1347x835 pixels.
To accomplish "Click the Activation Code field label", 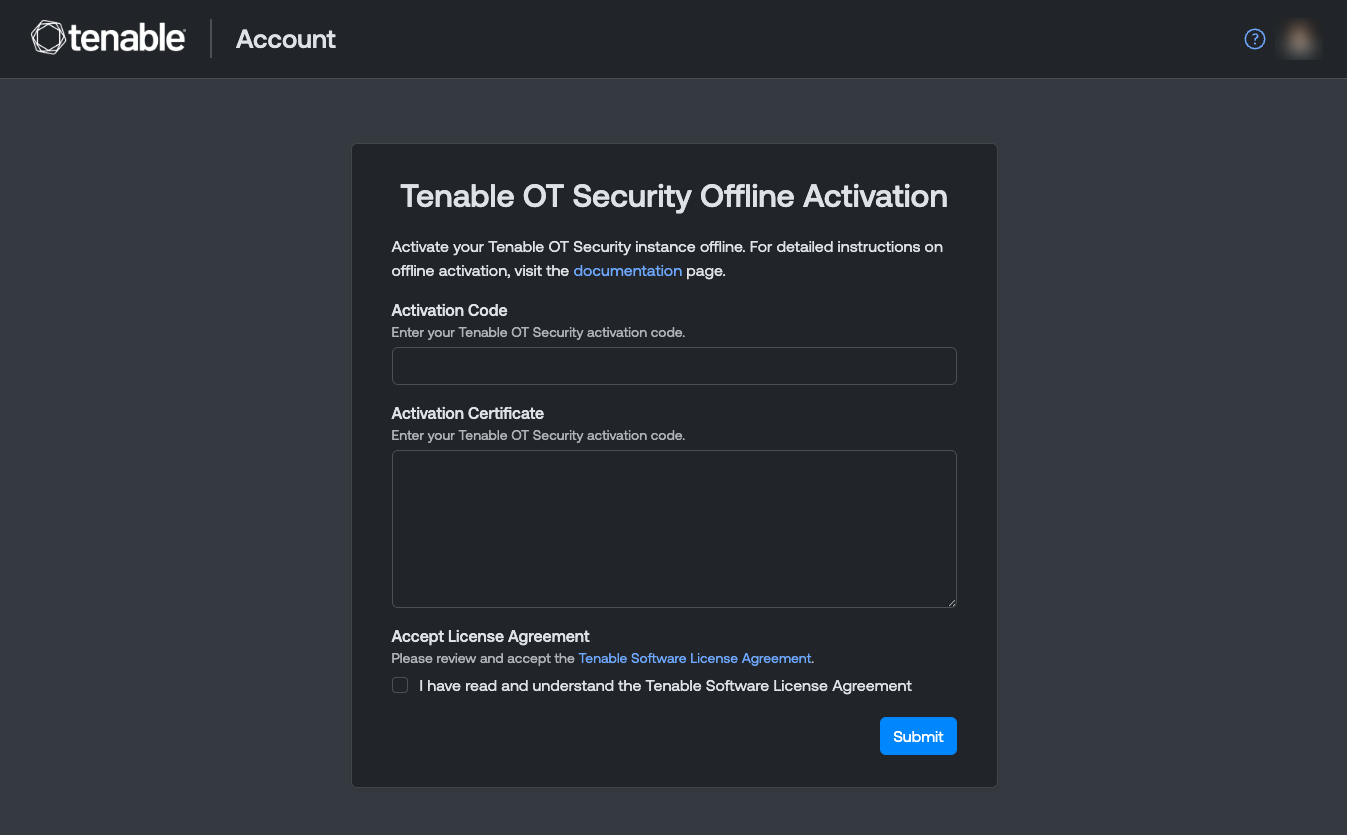I will tap(449, 310).
